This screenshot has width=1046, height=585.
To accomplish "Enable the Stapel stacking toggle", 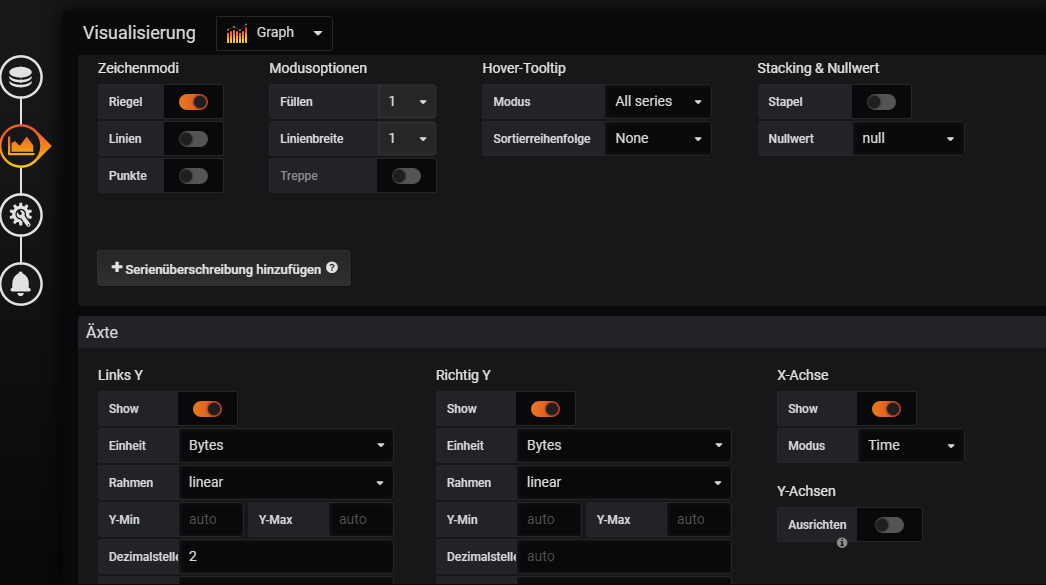I will tap(881, 102).
